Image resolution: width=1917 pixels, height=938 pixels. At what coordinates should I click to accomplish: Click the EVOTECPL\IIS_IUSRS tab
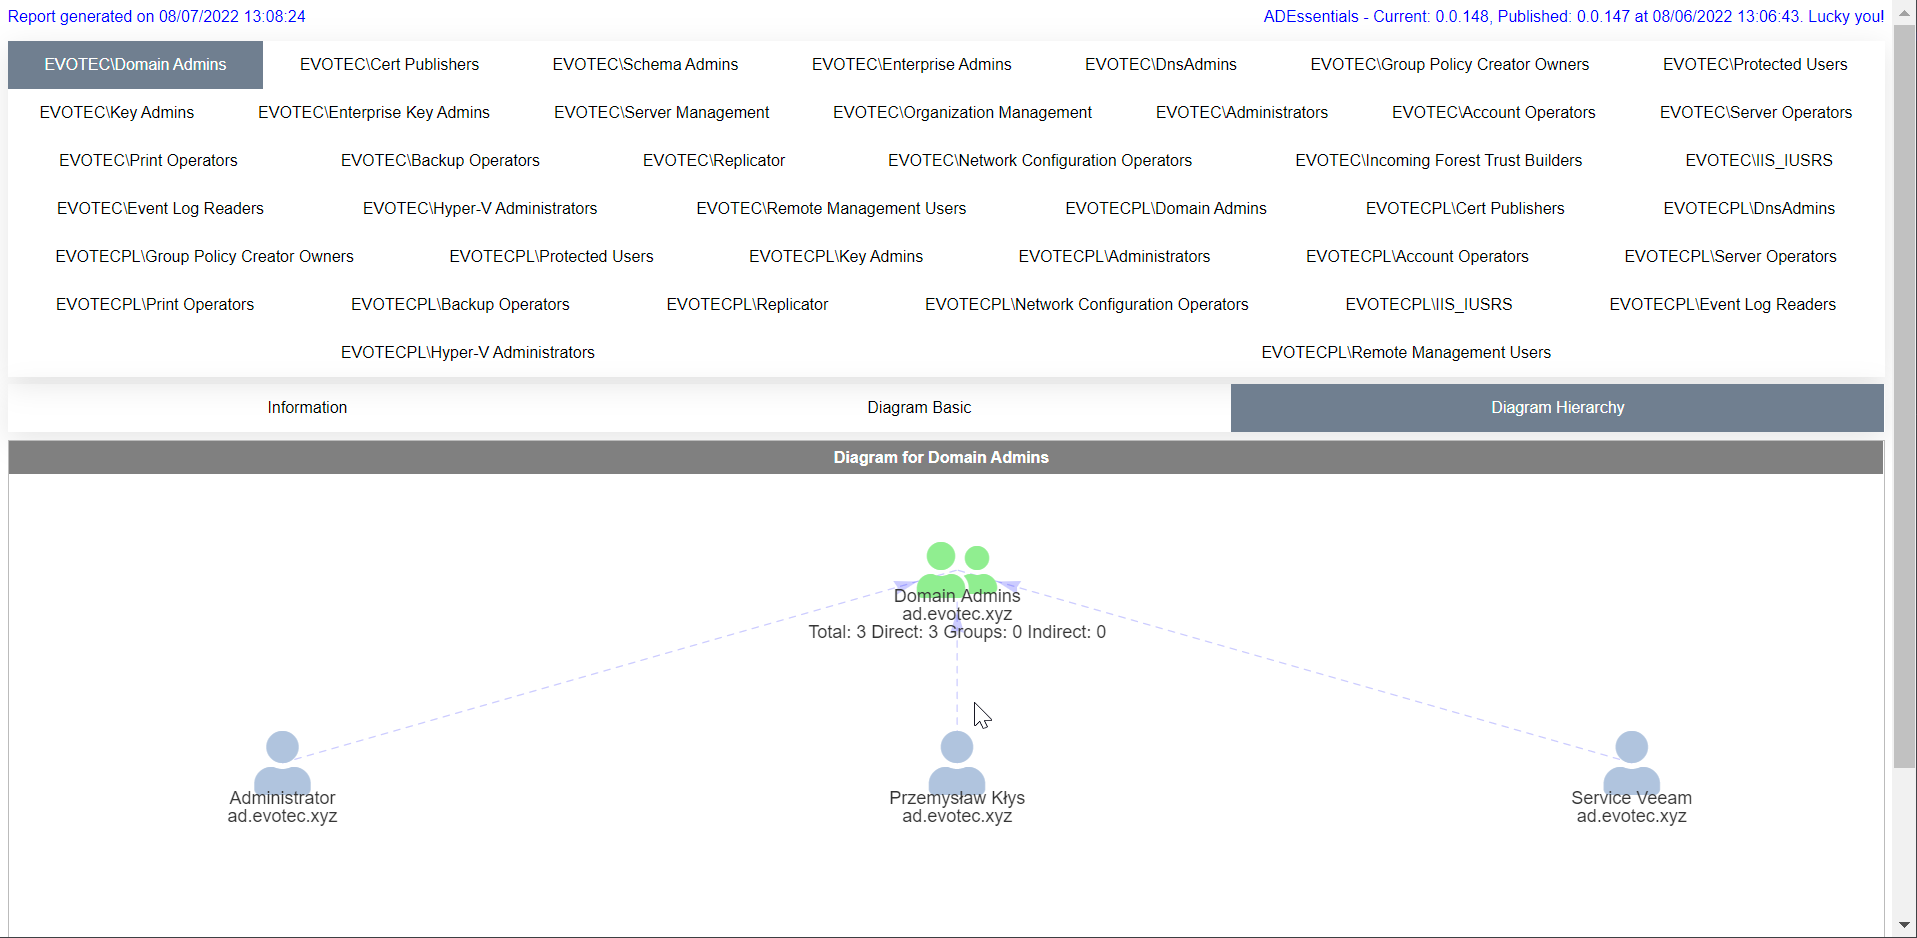(x=1428, y=305)
